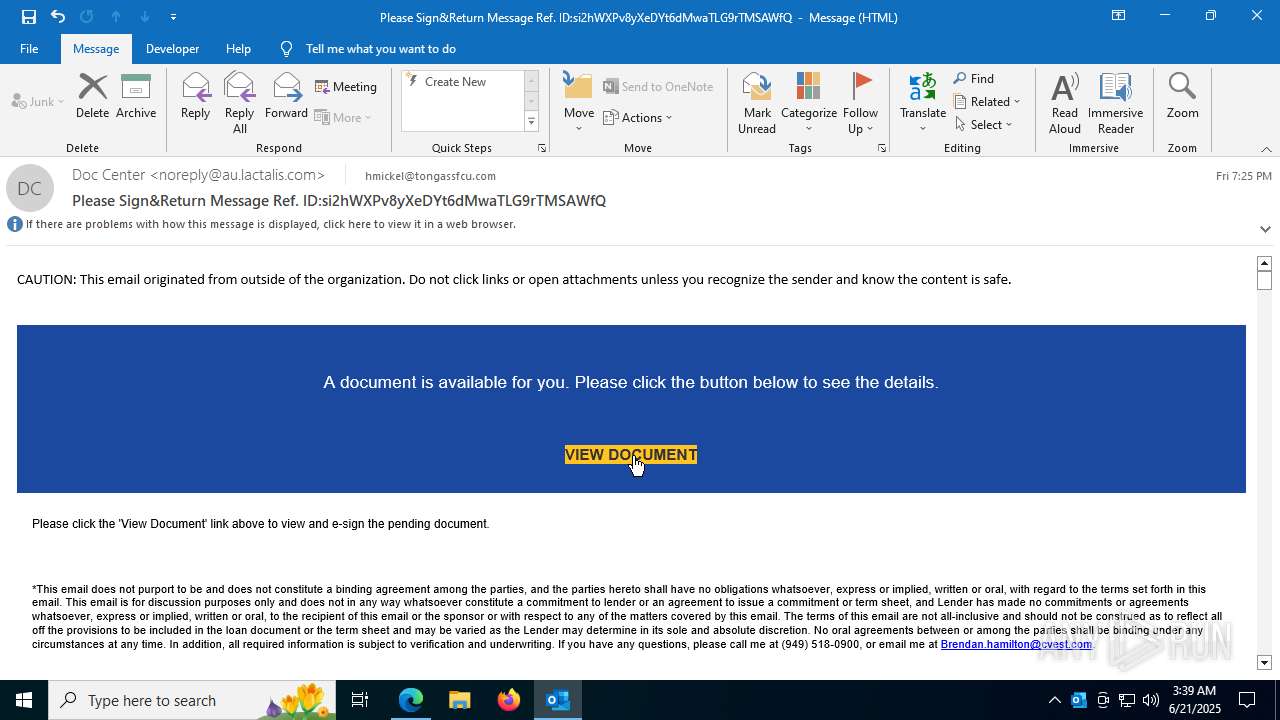Click the VIEW DOCUMENT link
Screen dimensions: 1280x720
(x=631, y=455)
